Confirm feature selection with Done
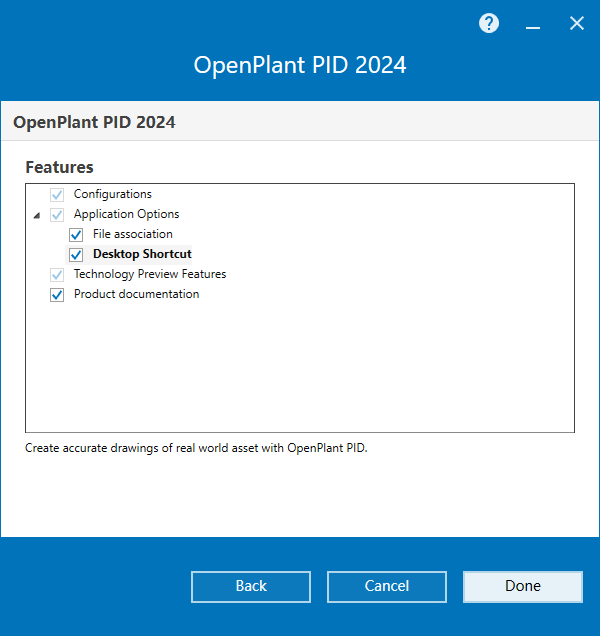The width and height of the screenshot is (600, 636). tap(523, 587)
